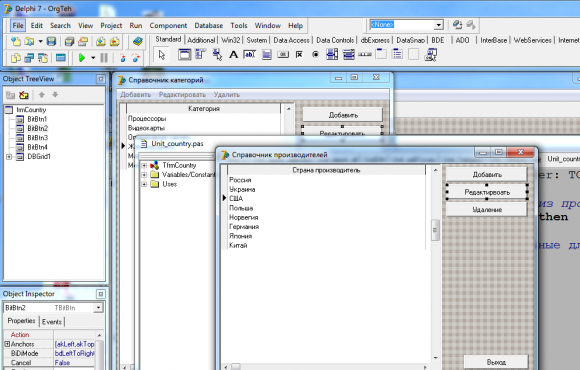Switch to Events tab in Object Inspector

coord(52,322)
